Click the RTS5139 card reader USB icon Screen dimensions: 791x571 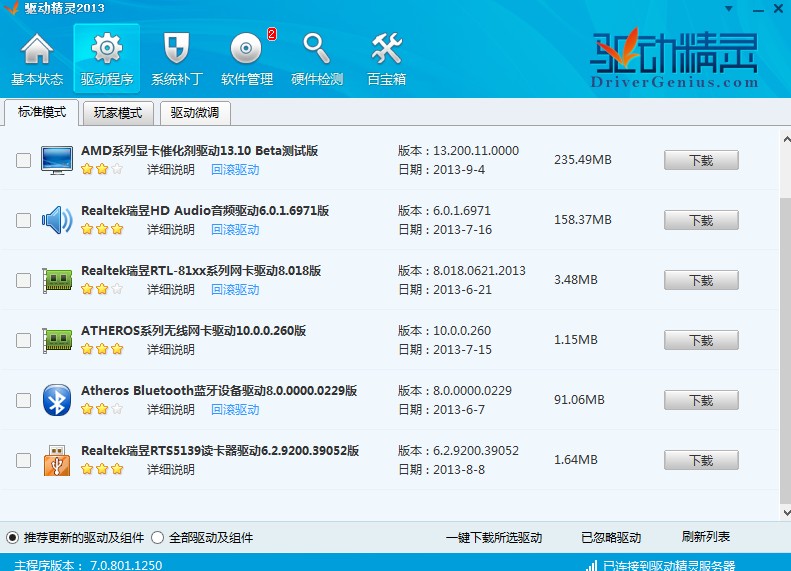tap(56, 460)
